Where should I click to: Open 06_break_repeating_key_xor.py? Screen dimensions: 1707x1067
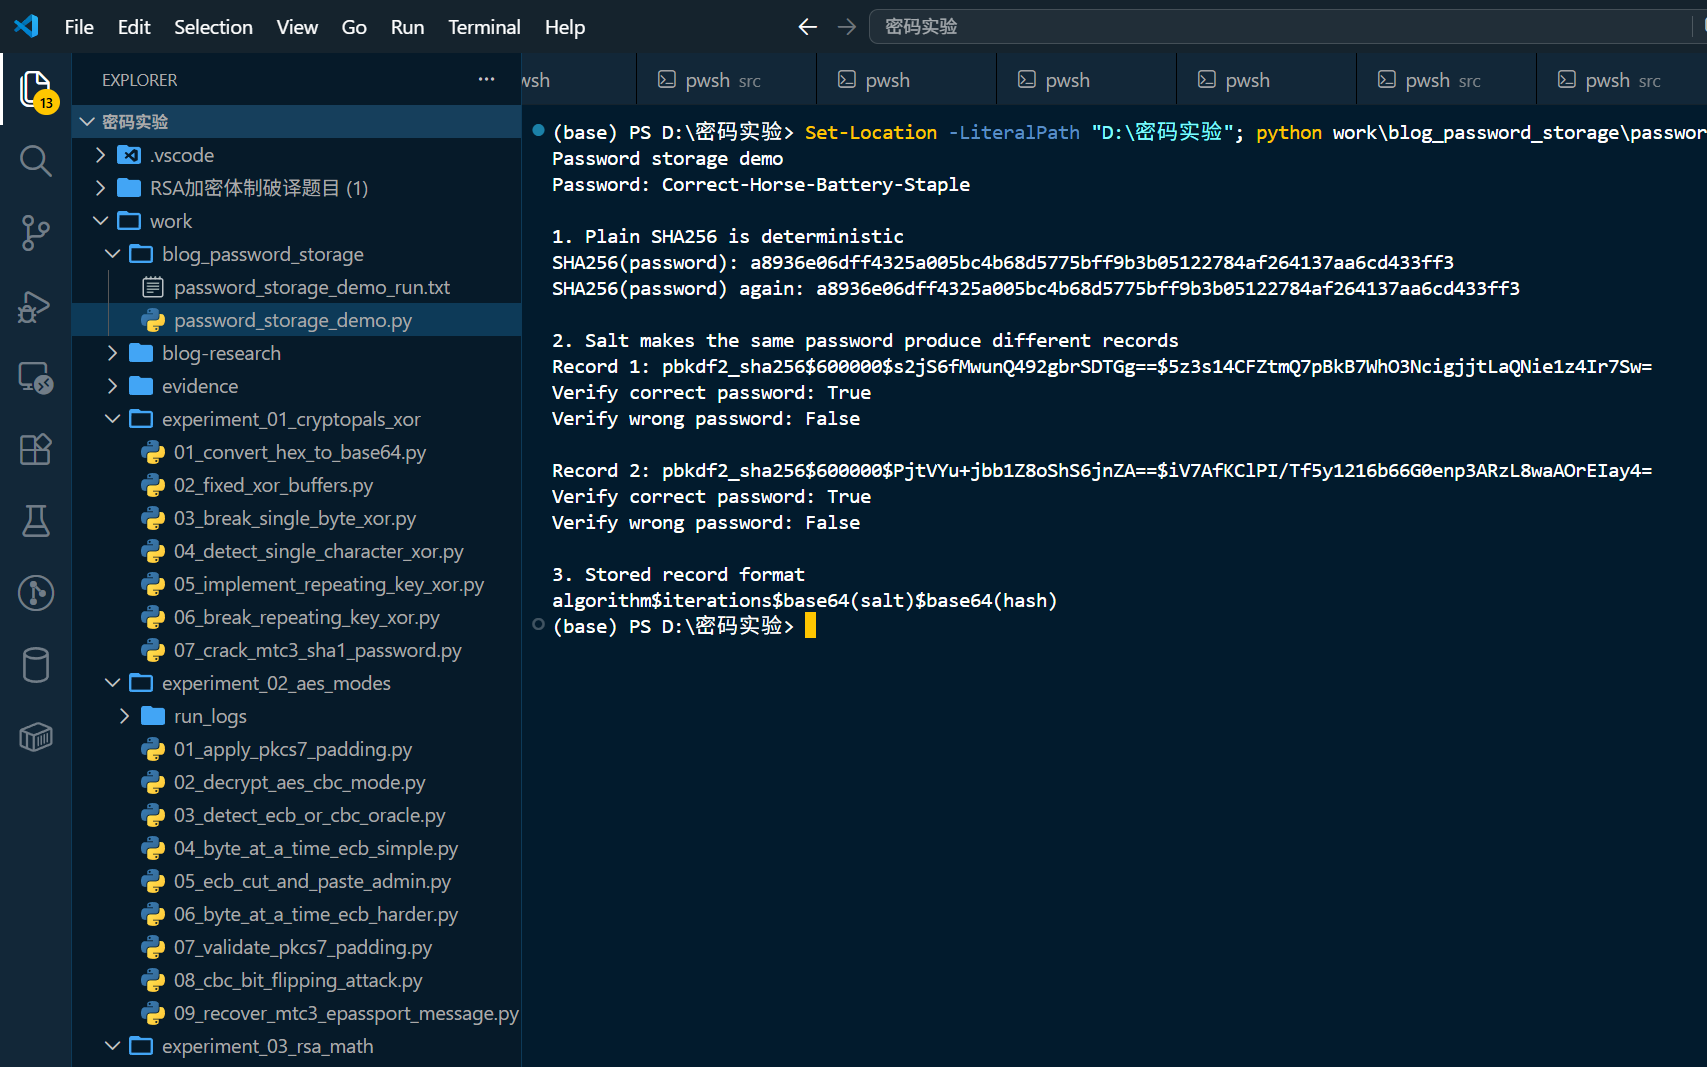297,617
